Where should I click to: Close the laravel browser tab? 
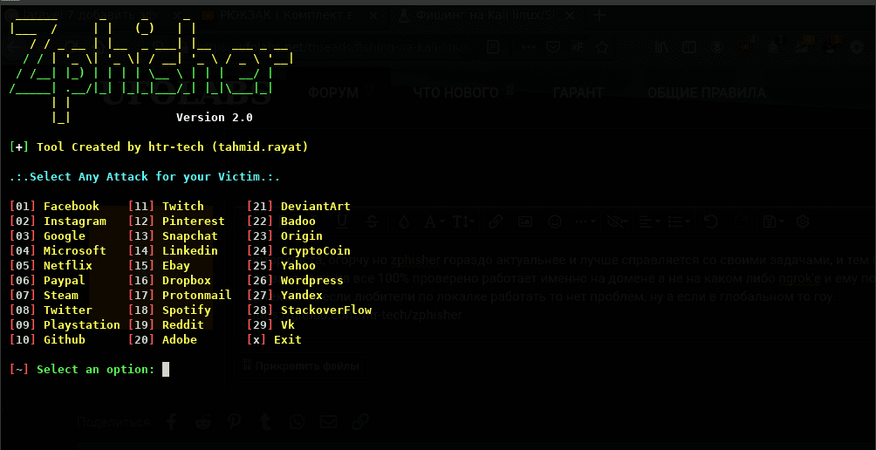point(177,16)
